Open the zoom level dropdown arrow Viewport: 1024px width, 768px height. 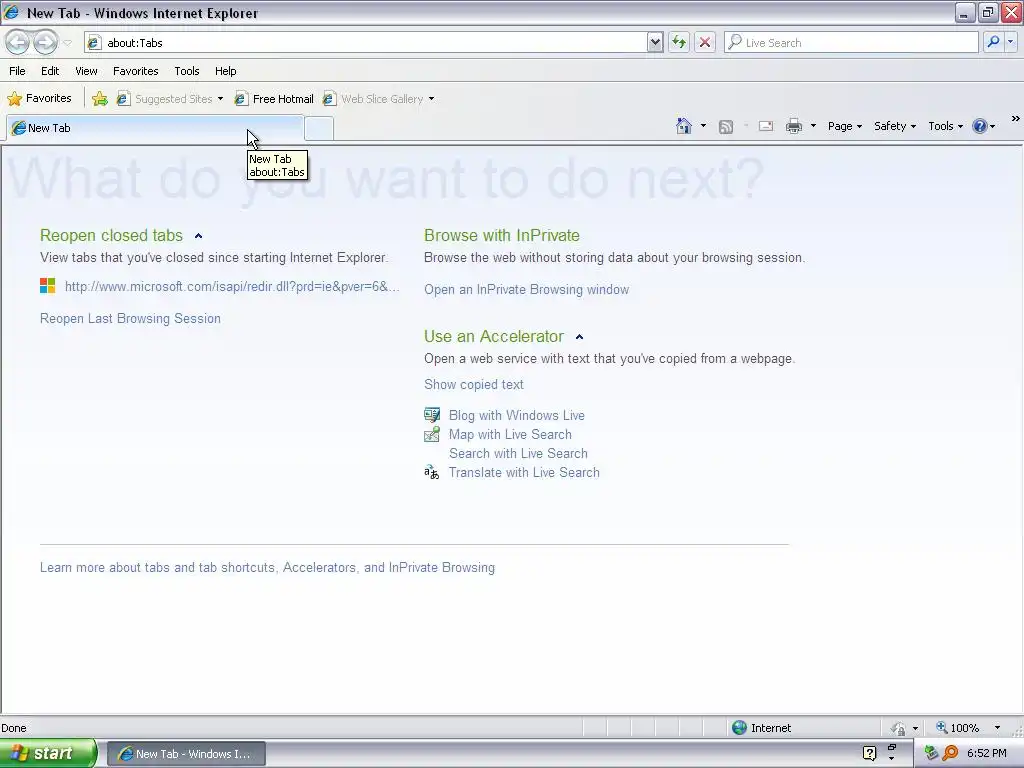(x=997, y=728)
